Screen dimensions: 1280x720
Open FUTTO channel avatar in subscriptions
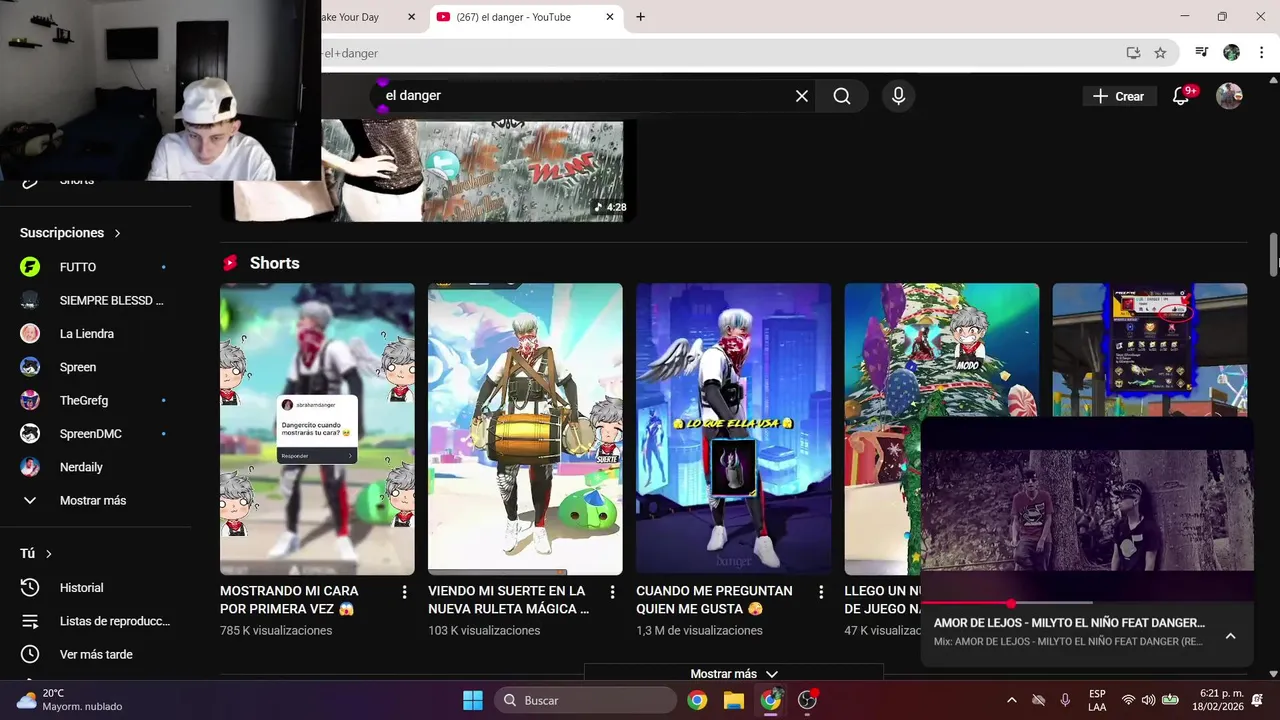coord(30,267)
